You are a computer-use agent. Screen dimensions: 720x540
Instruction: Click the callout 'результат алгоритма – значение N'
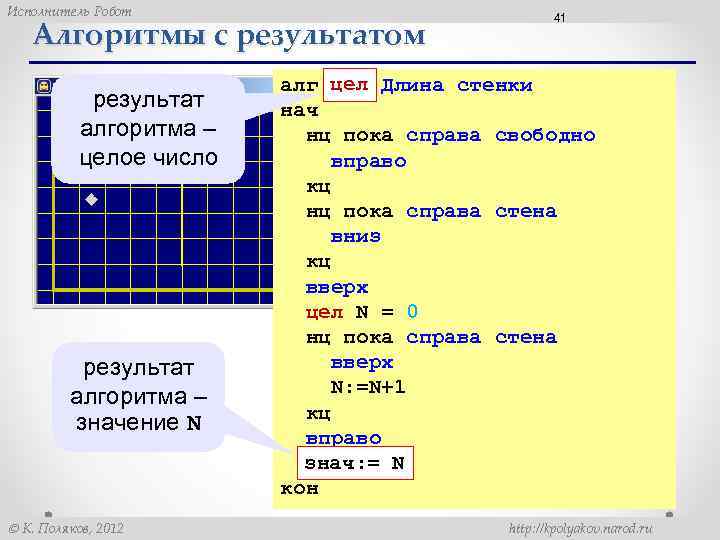[x=138, y=396]
